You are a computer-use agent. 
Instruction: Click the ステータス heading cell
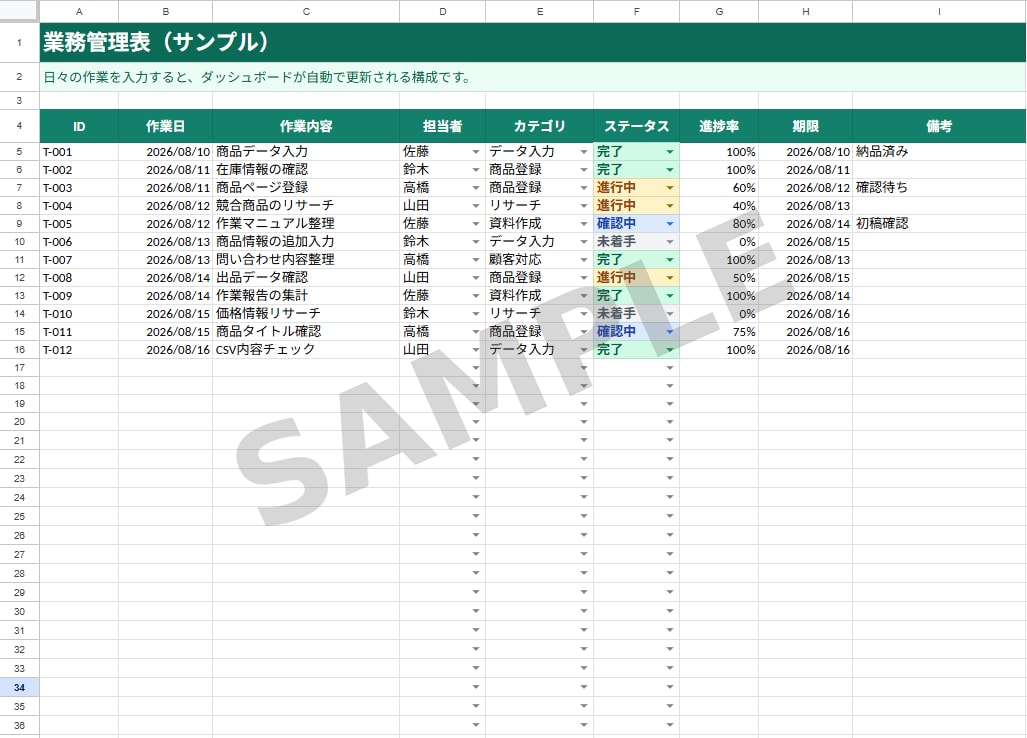(637, 126)
